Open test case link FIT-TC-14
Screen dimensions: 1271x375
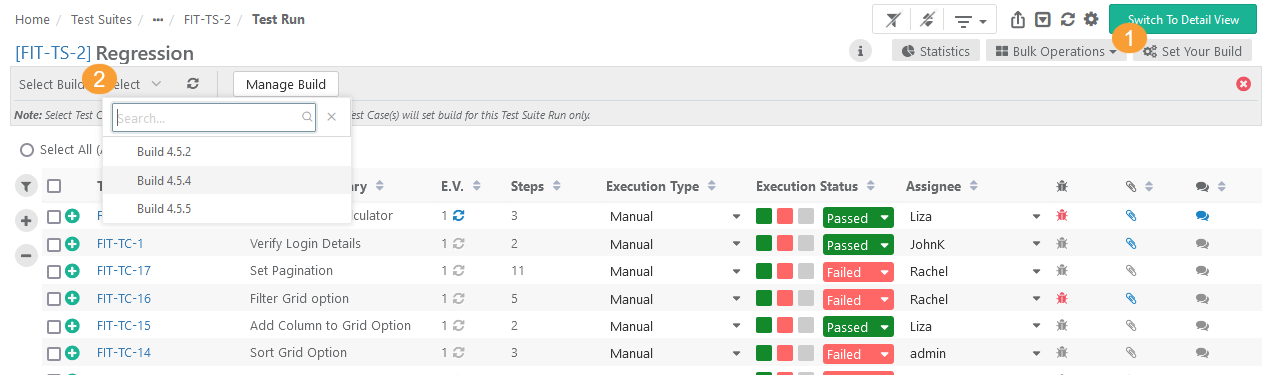(x=124, y=353)
